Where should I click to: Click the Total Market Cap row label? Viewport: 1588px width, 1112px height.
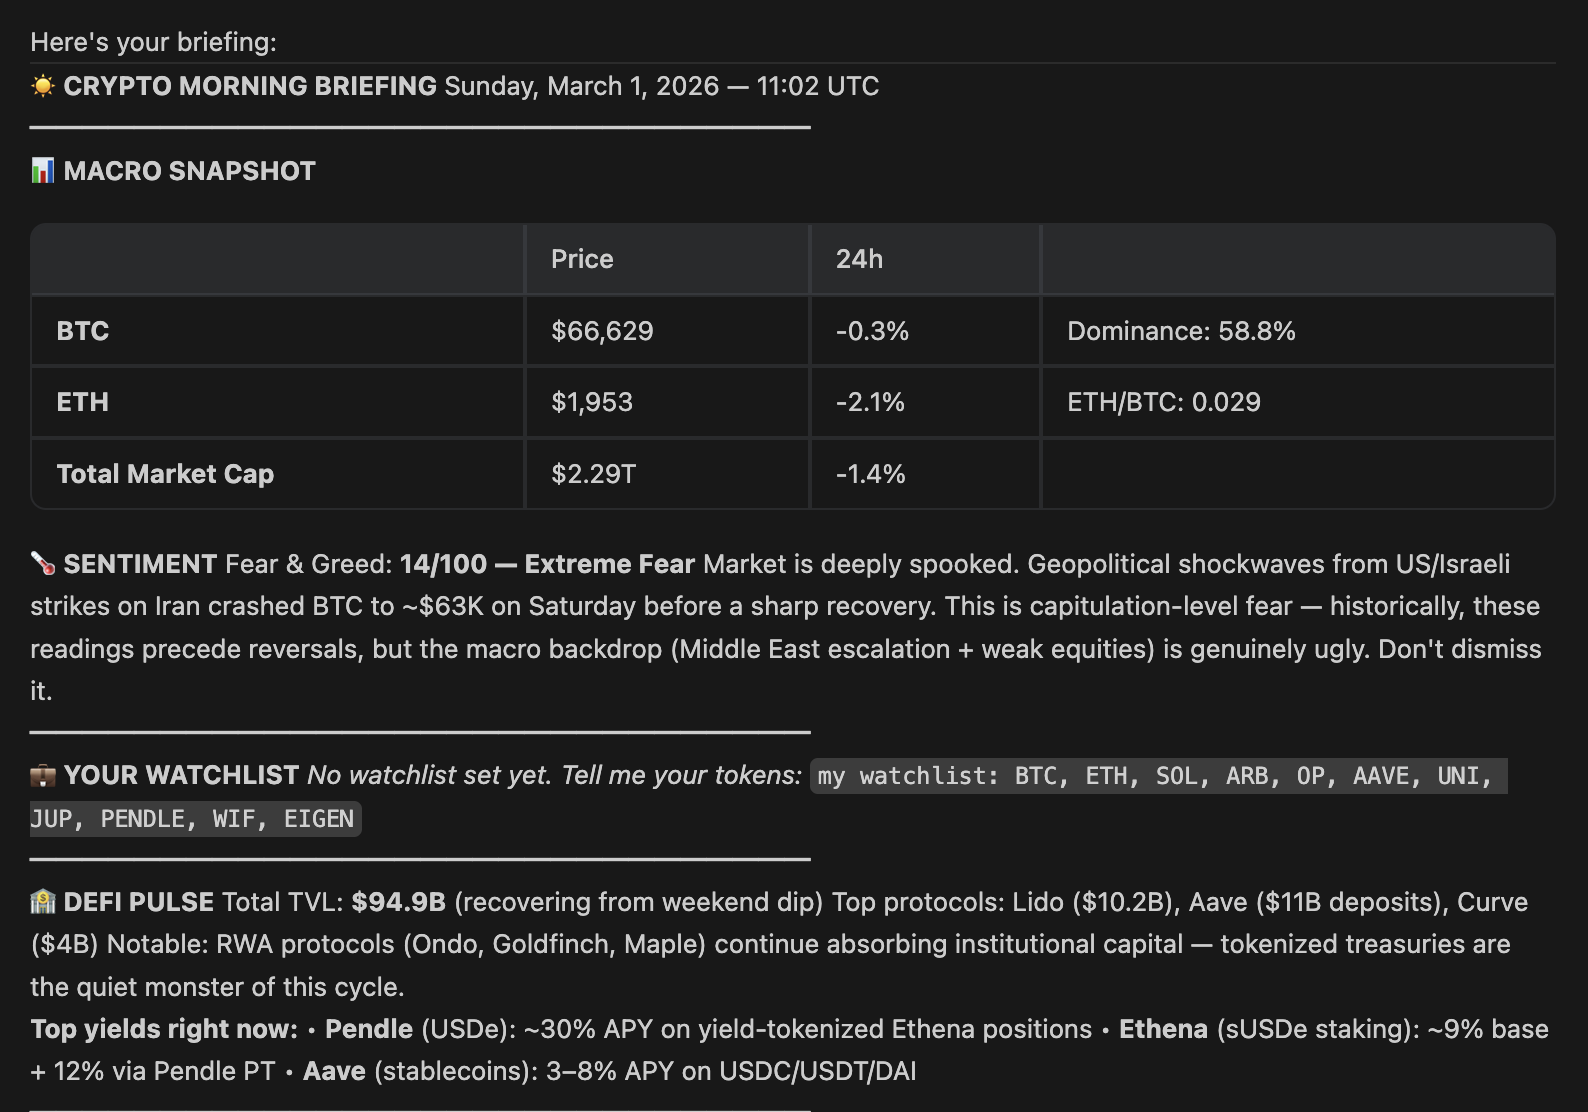[165, 474]
